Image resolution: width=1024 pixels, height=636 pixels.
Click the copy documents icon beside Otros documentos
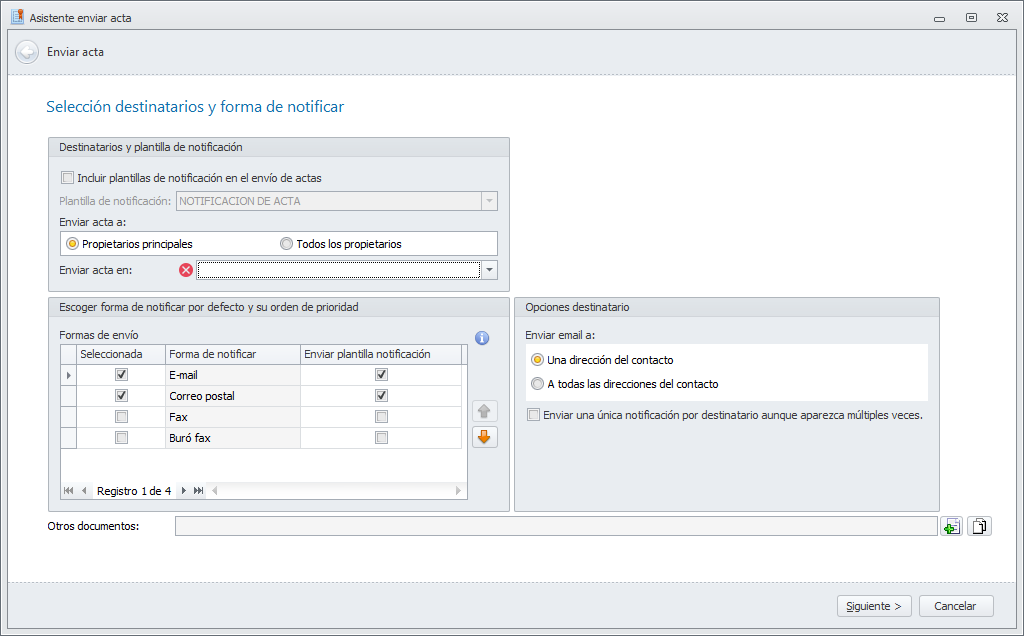980,526
